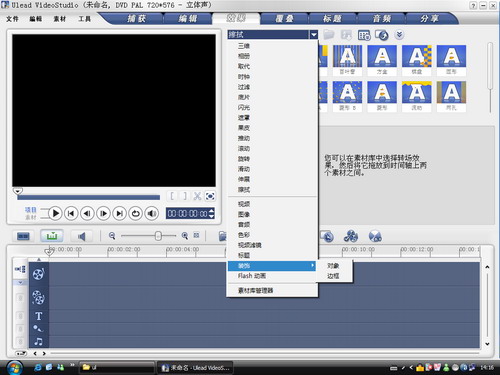Select the overlay track icon
Screen dimensions: 500x375
39,298
